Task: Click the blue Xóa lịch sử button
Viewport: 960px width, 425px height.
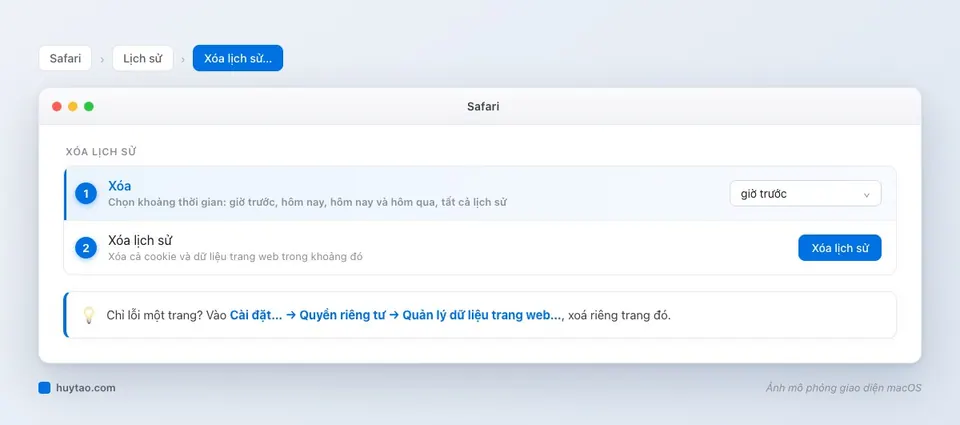Action: [839, 248]
